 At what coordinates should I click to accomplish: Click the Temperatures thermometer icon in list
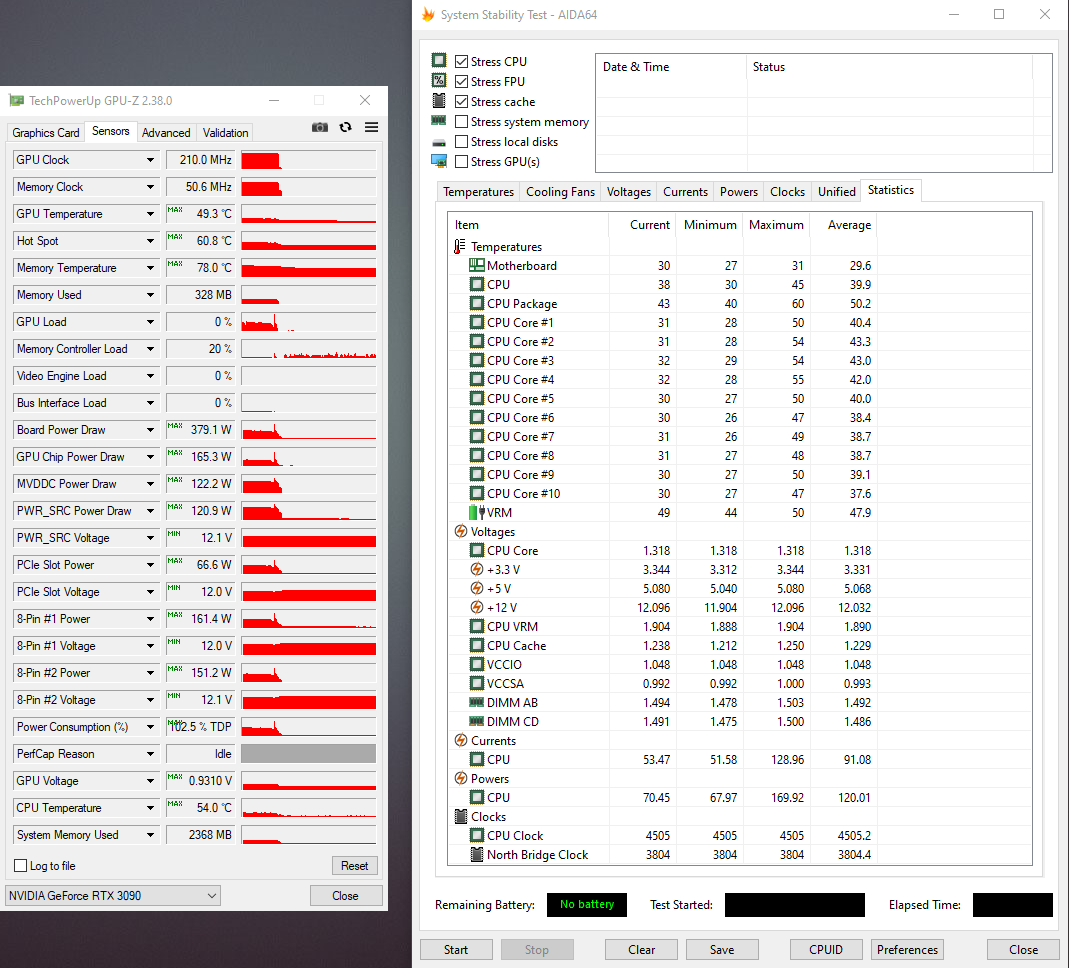click(x=460, y=247)
